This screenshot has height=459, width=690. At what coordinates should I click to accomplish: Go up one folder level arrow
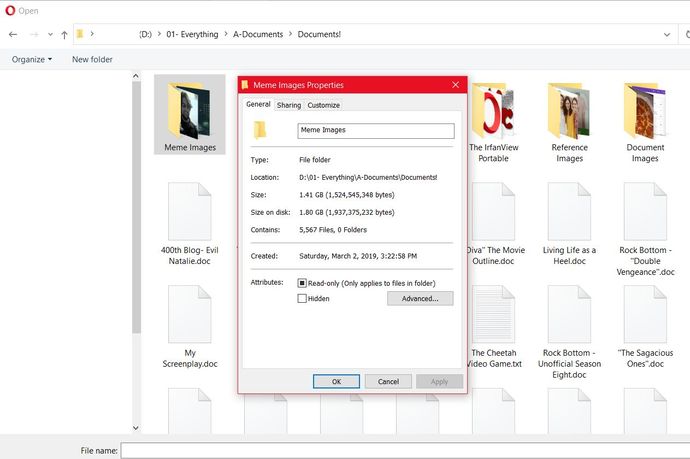point(64,35)
